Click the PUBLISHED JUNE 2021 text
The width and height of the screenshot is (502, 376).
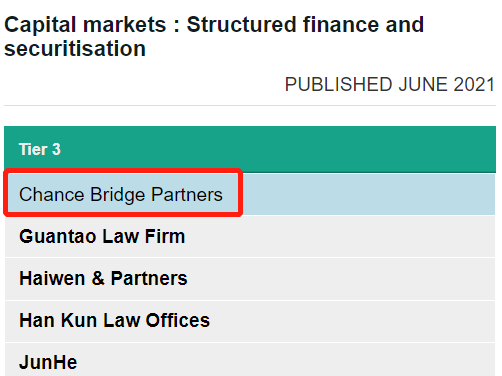pos(390,84)
